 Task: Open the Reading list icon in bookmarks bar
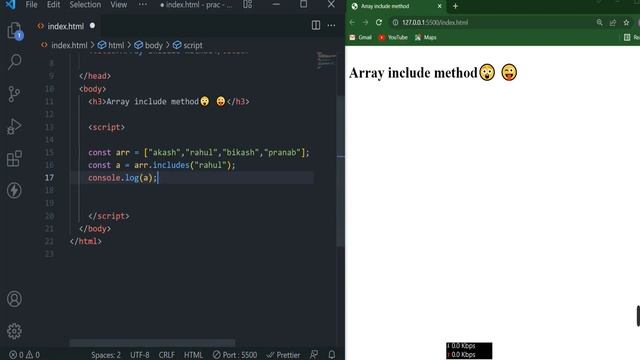point(627,38)
